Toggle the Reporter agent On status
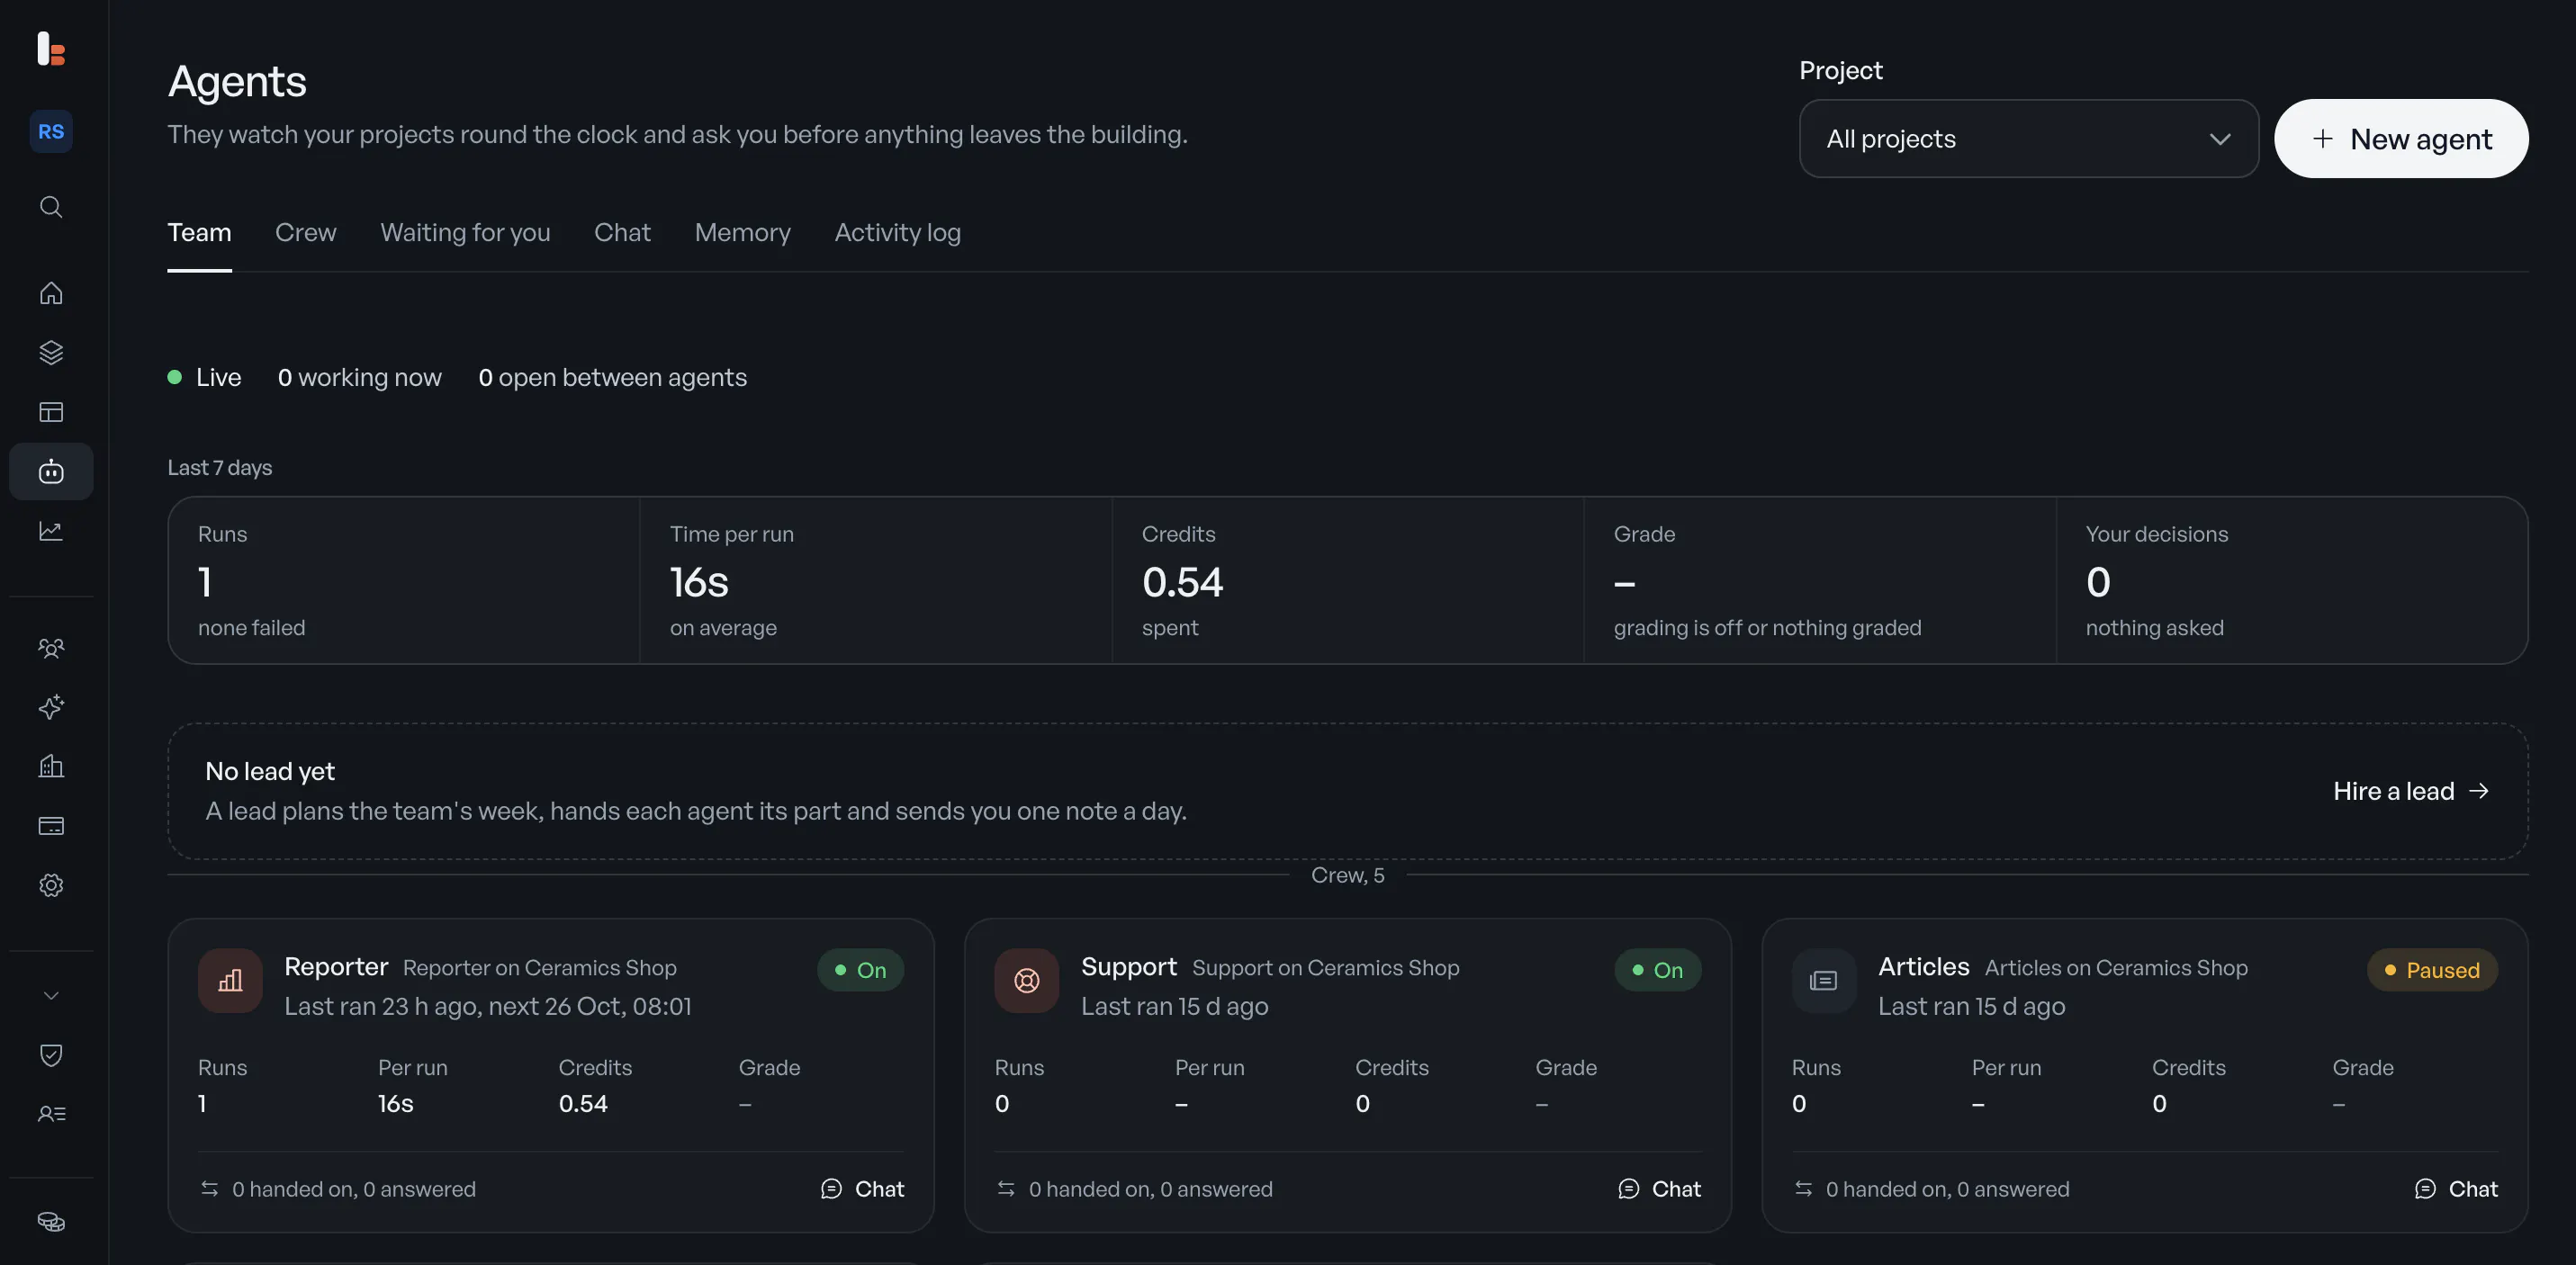Screen dimensions: 2576x1265 [x=860, y=970]
